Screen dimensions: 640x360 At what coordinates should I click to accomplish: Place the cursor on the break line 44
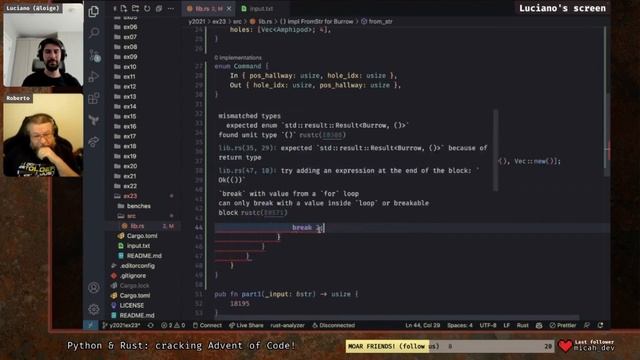(x=308, y=227)
